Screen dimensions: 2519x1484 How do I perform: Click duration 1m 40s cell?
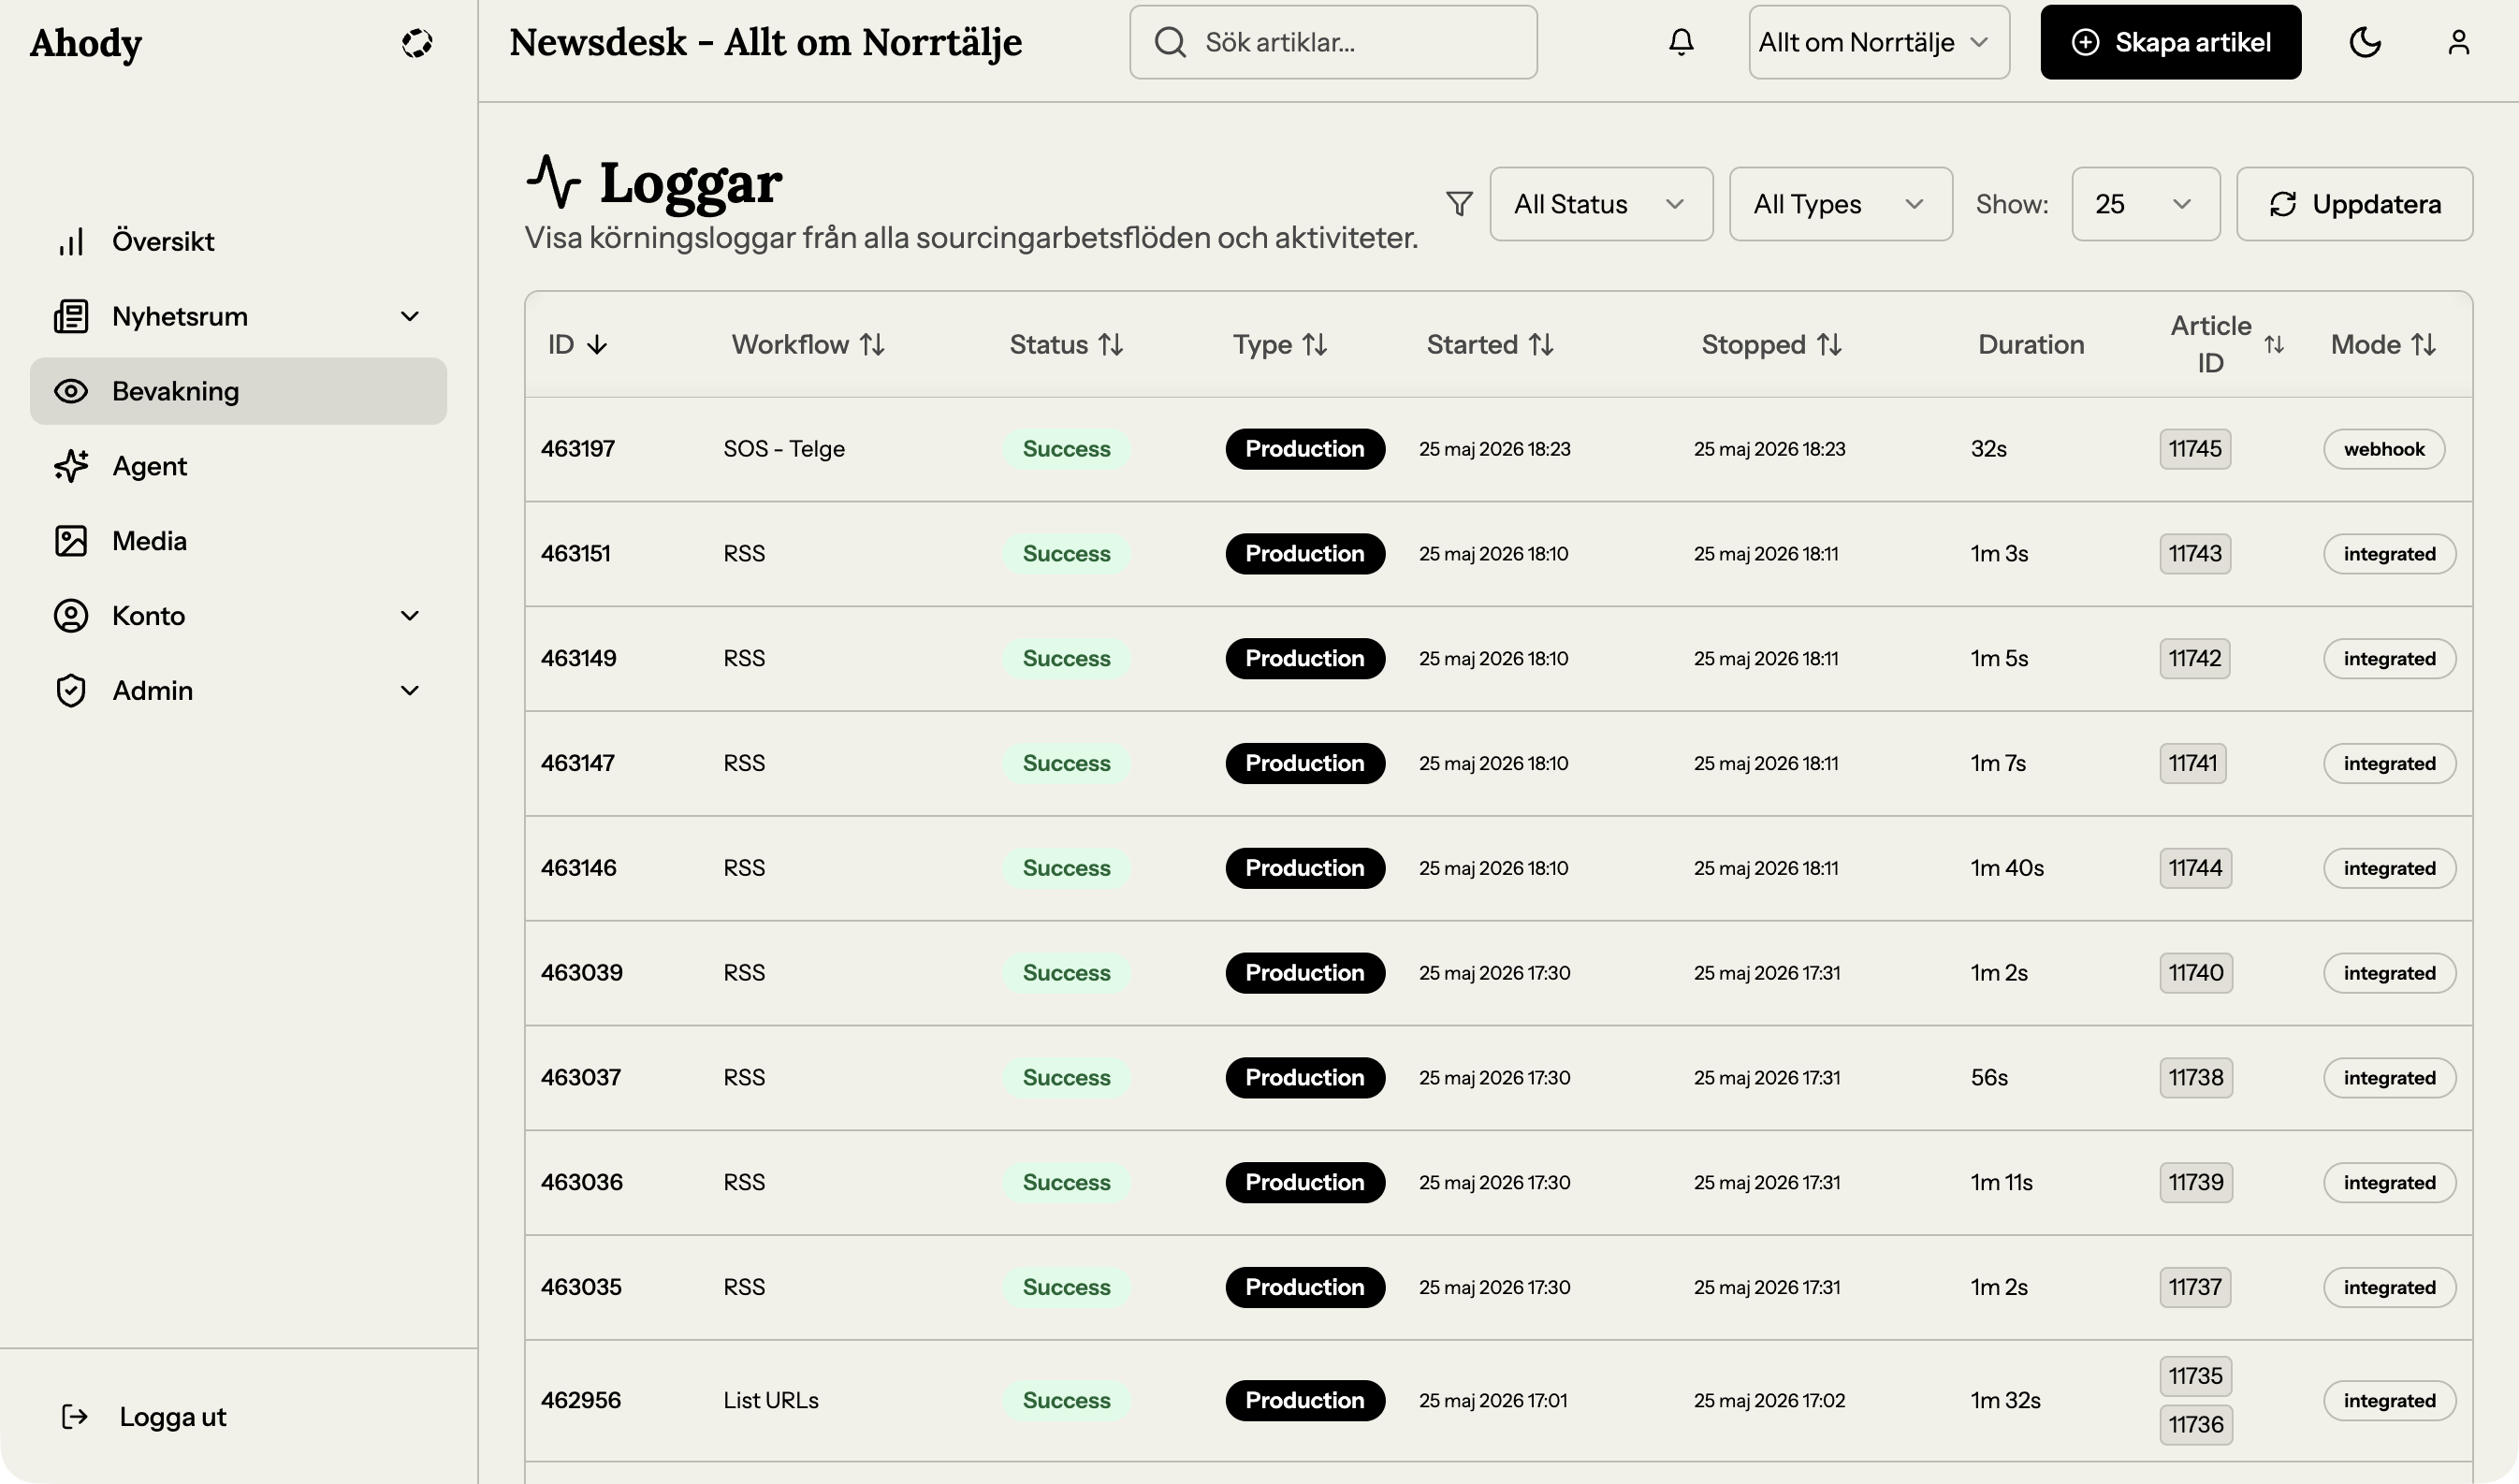click(x=2006, y=868)
